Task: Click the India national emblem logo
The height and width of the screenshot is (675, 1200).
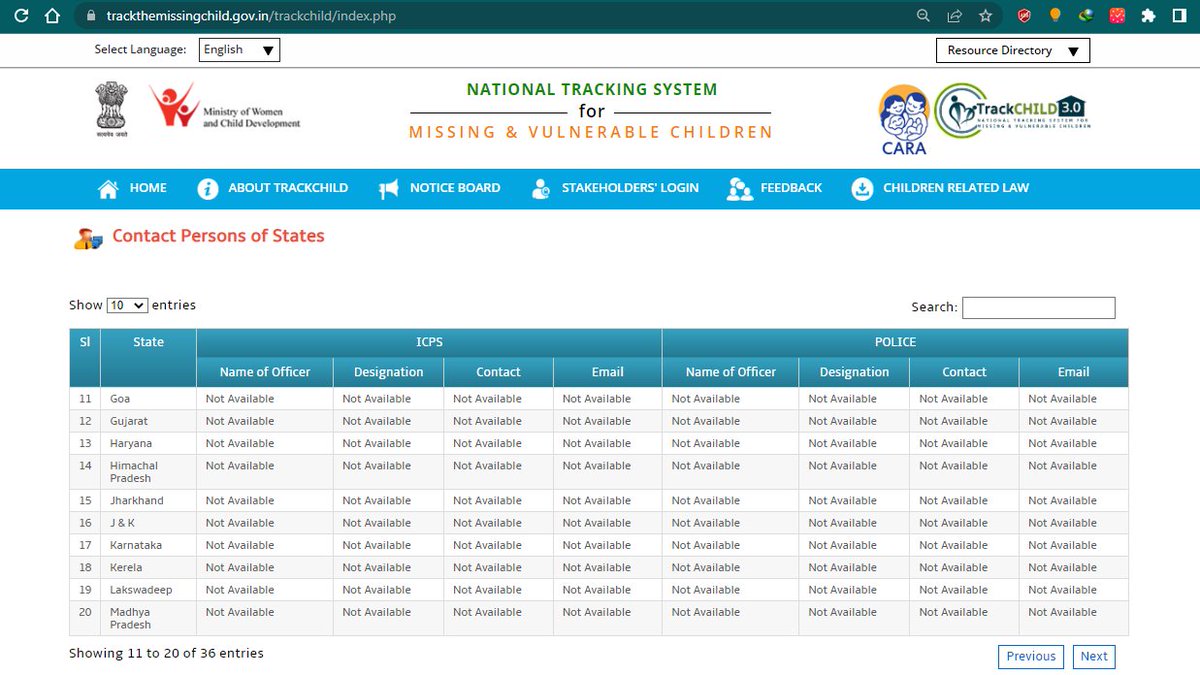Action: [x=113, y=109]
